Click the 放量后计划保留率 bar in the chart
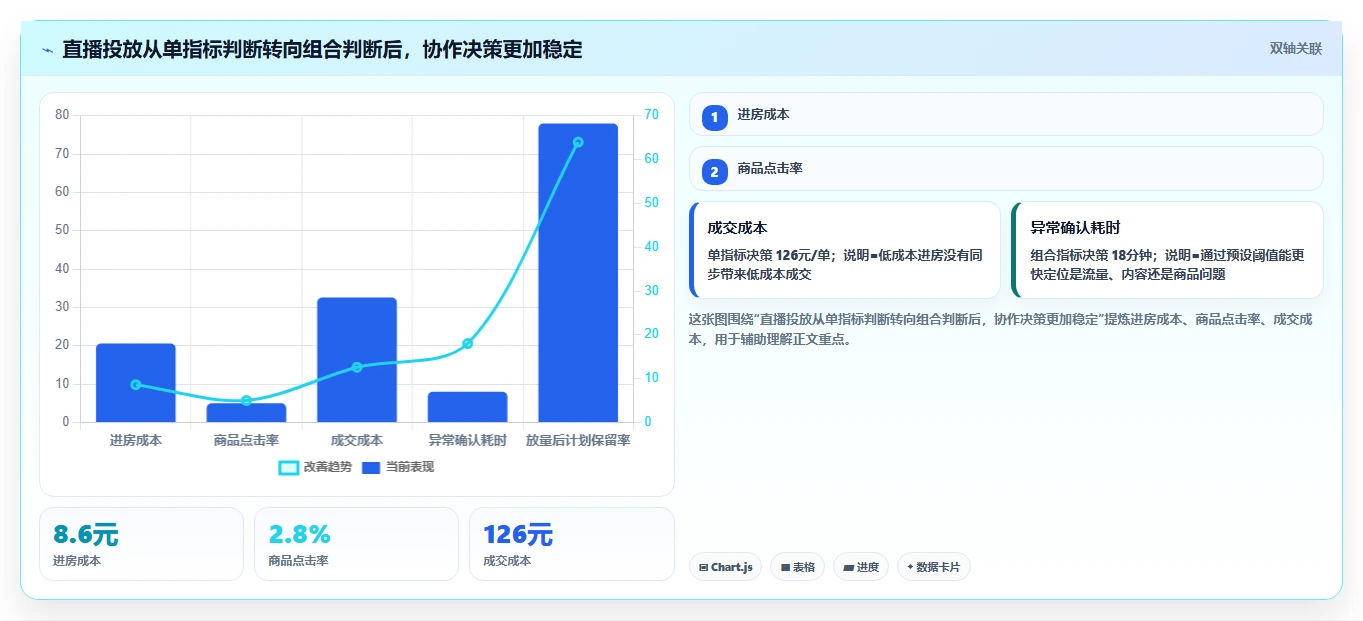 click(578, 273)
